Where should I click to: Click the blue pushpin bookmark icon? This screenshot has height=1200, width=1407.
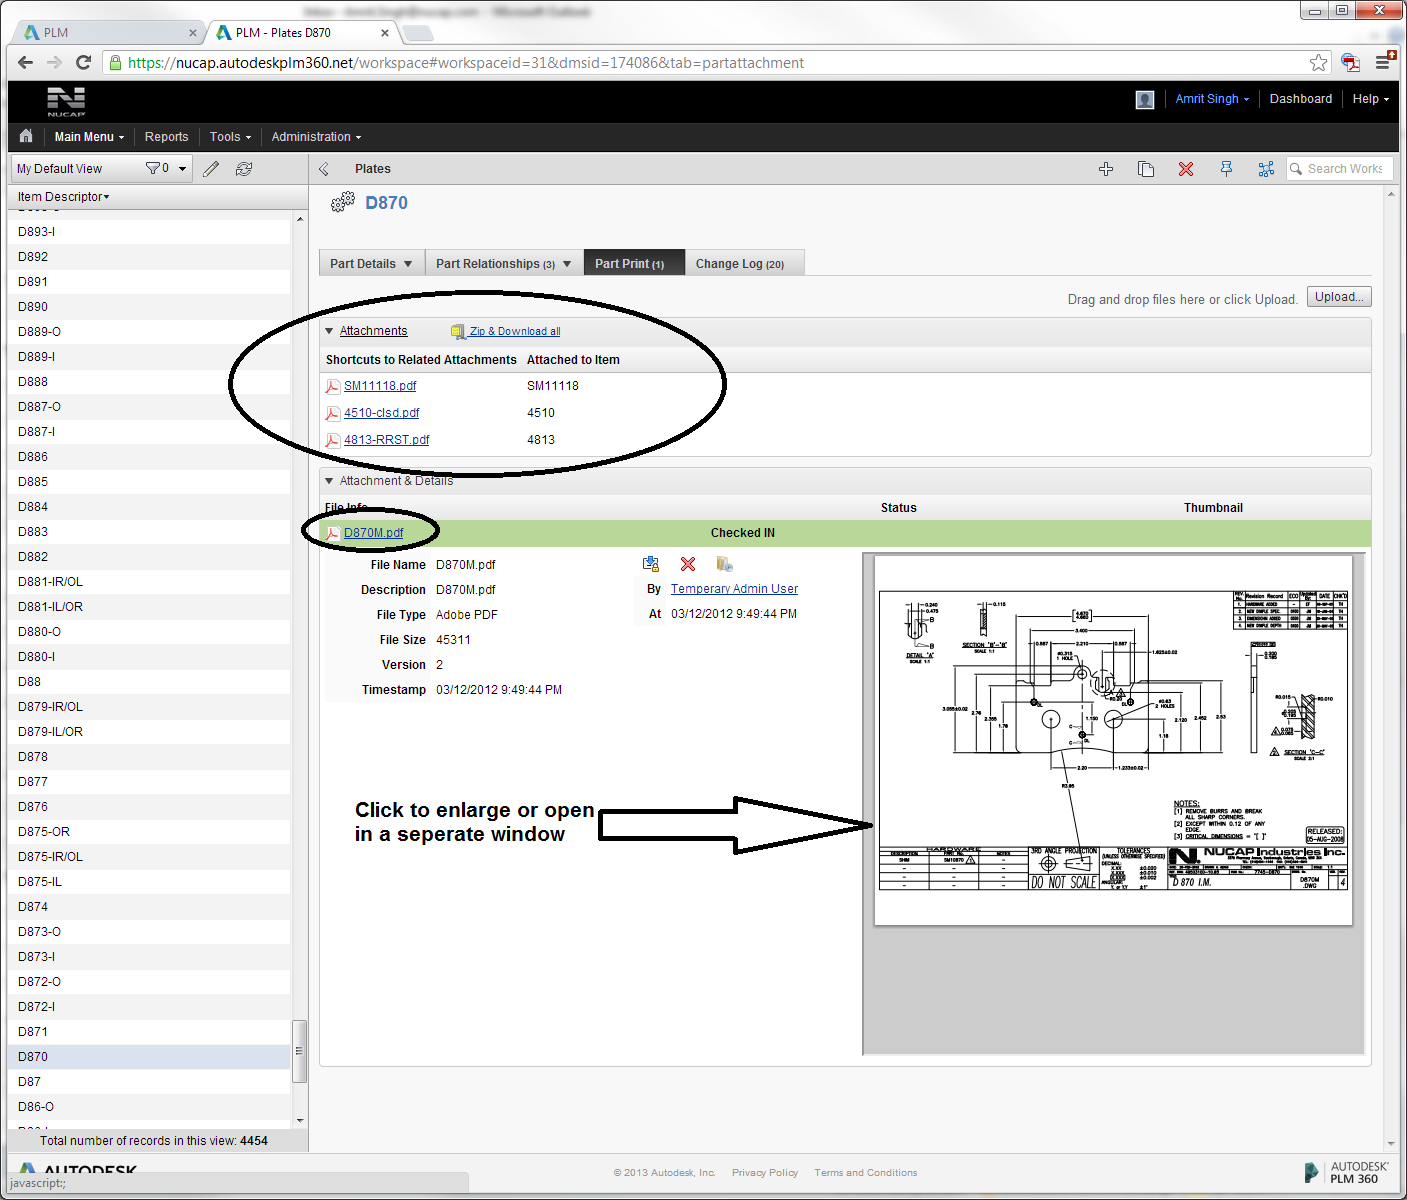tap(1226, 169)
